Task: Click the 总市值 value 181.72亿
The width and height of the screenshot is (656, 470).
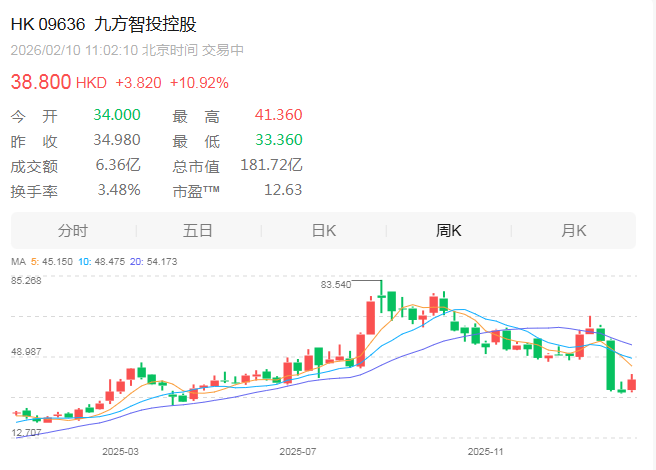Action: 271,165
